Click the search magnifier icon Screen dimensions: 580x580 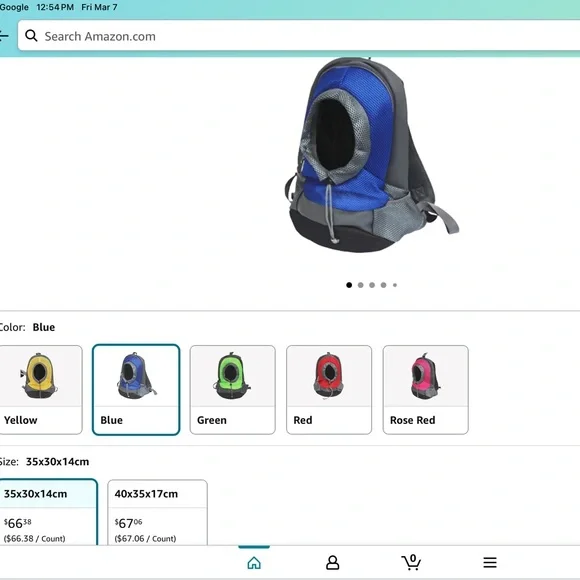31,36
